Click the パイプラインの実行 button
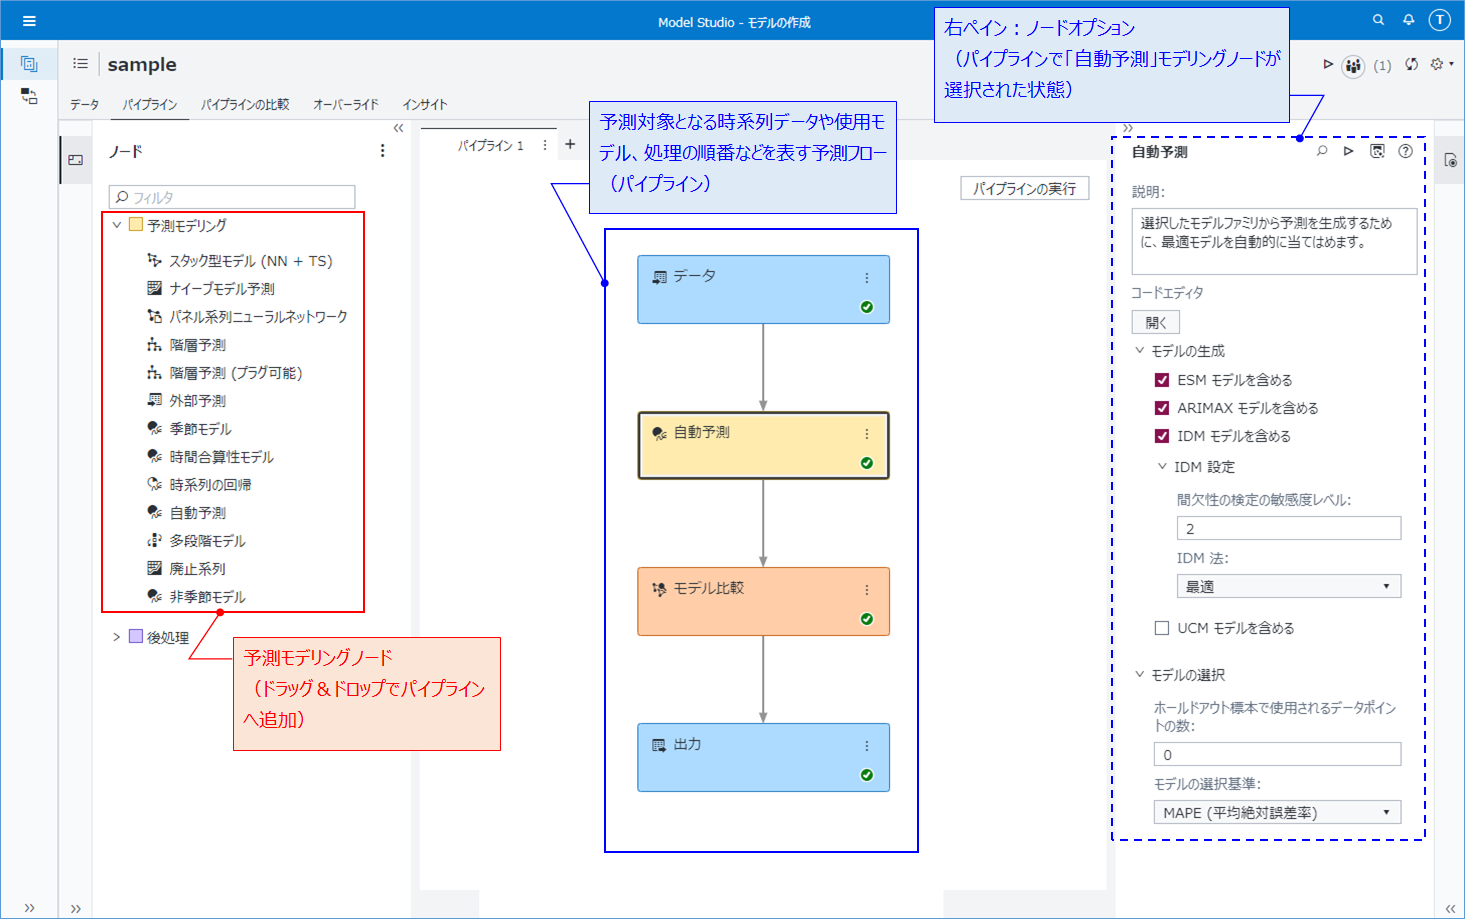This screenshot has height=919, width=1465. (x=1025, y=188)
